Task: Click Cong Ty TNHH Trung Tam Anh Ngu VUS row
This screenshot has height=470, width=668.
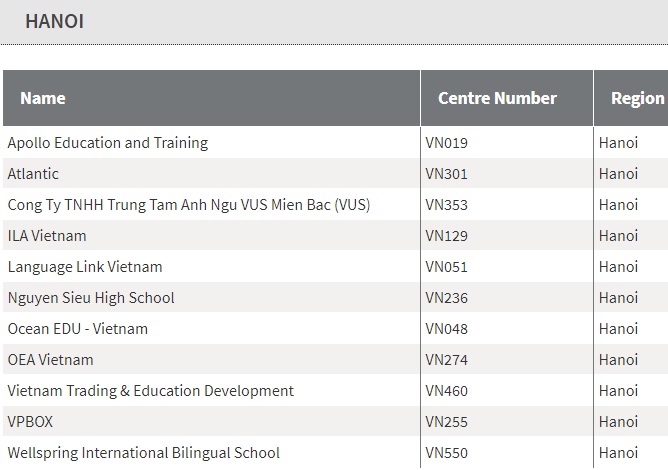Action: coord(189,205)
